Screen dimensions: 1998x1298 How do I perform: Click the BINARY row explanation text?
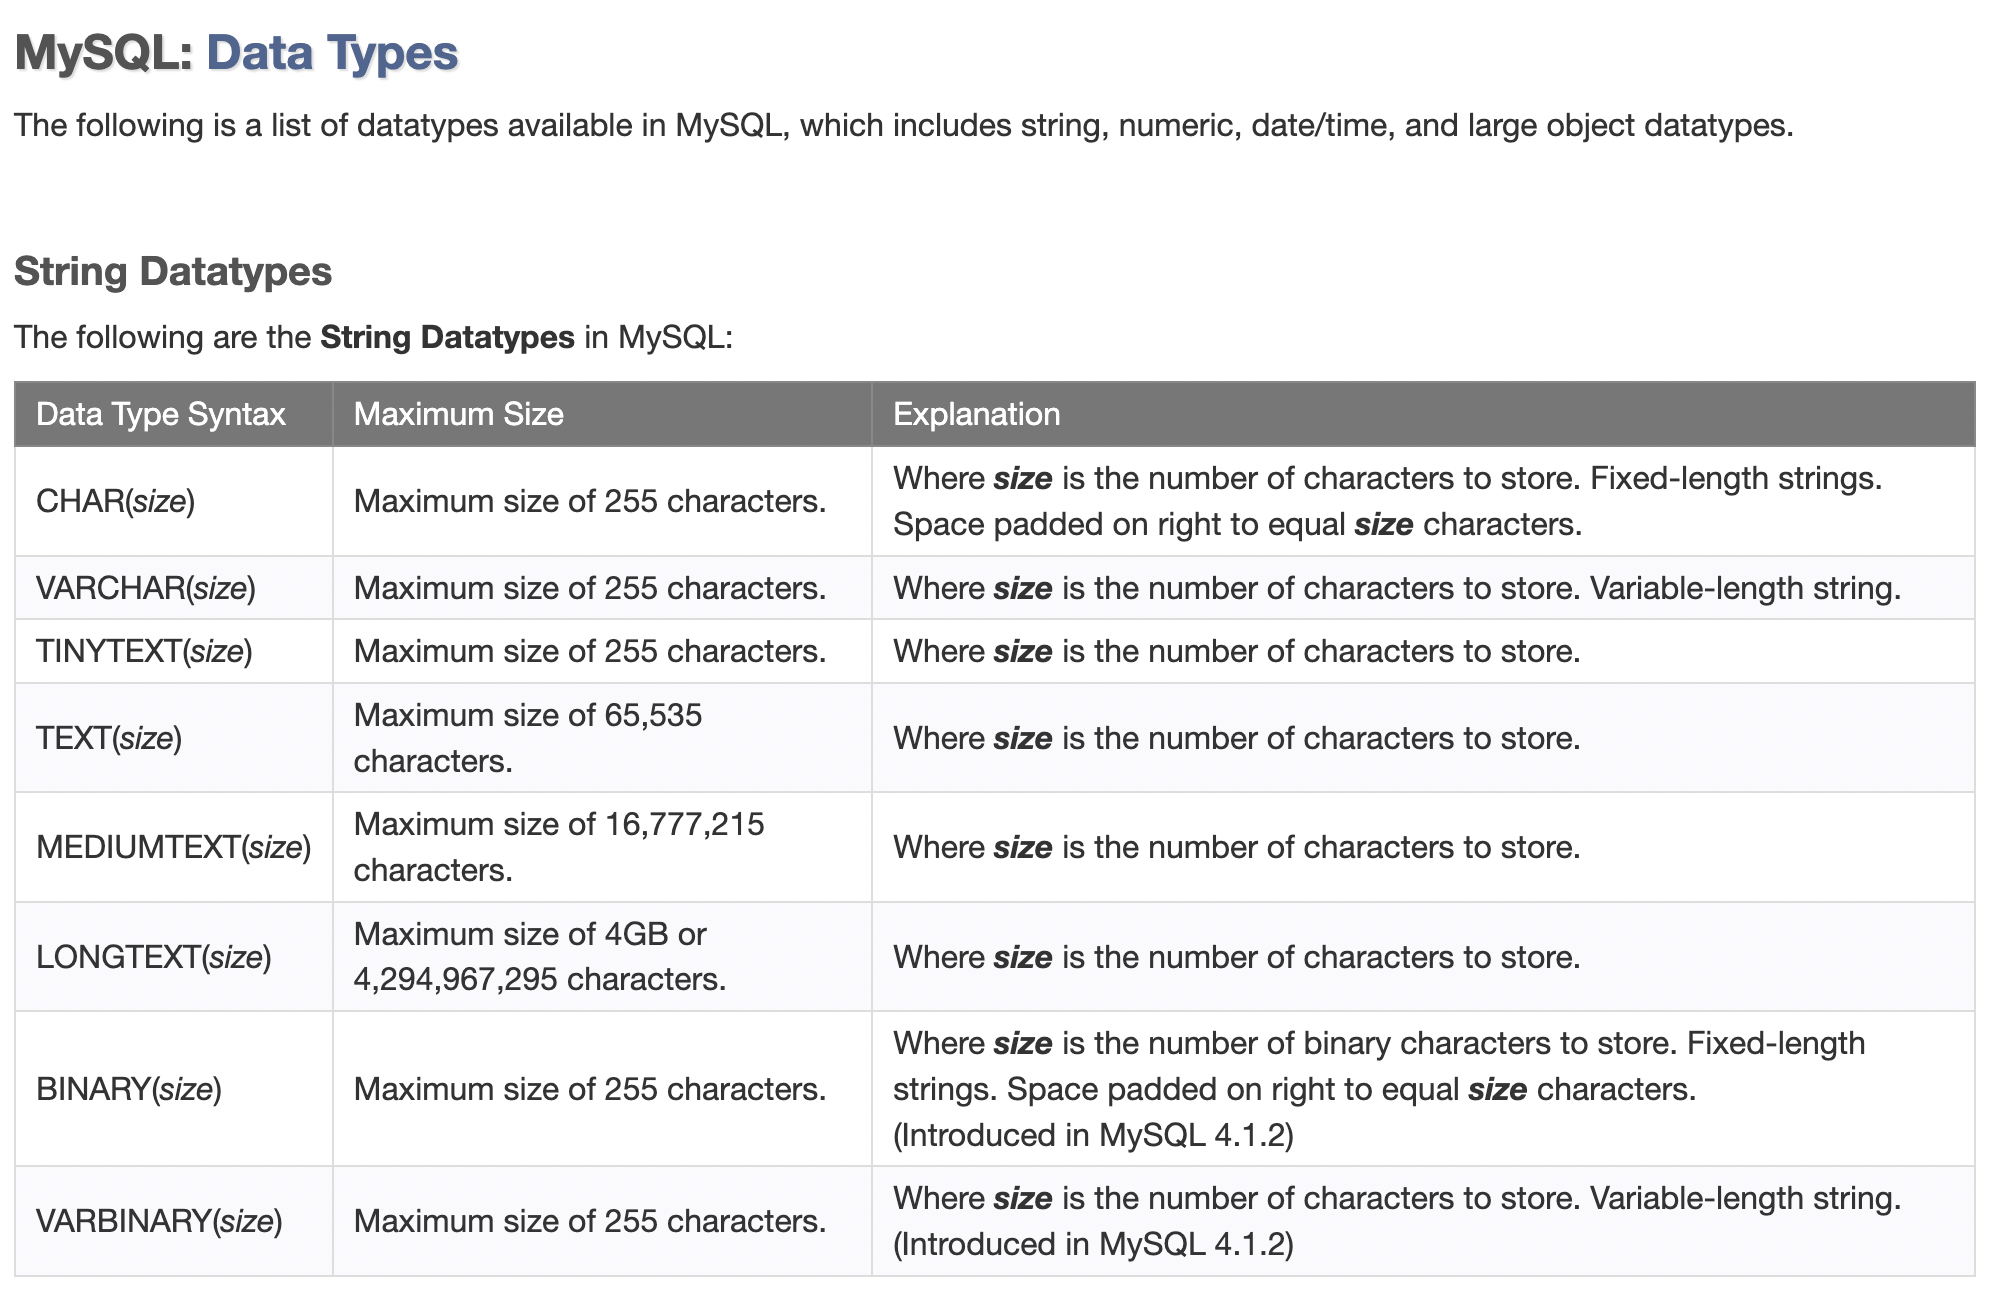(x=1380, y=1089)
